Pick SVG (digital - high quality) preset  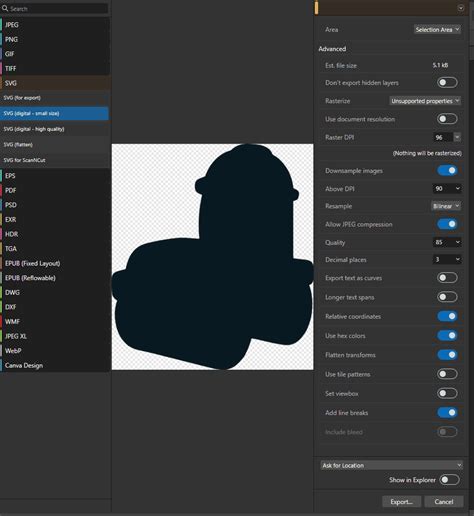(55, 129)
